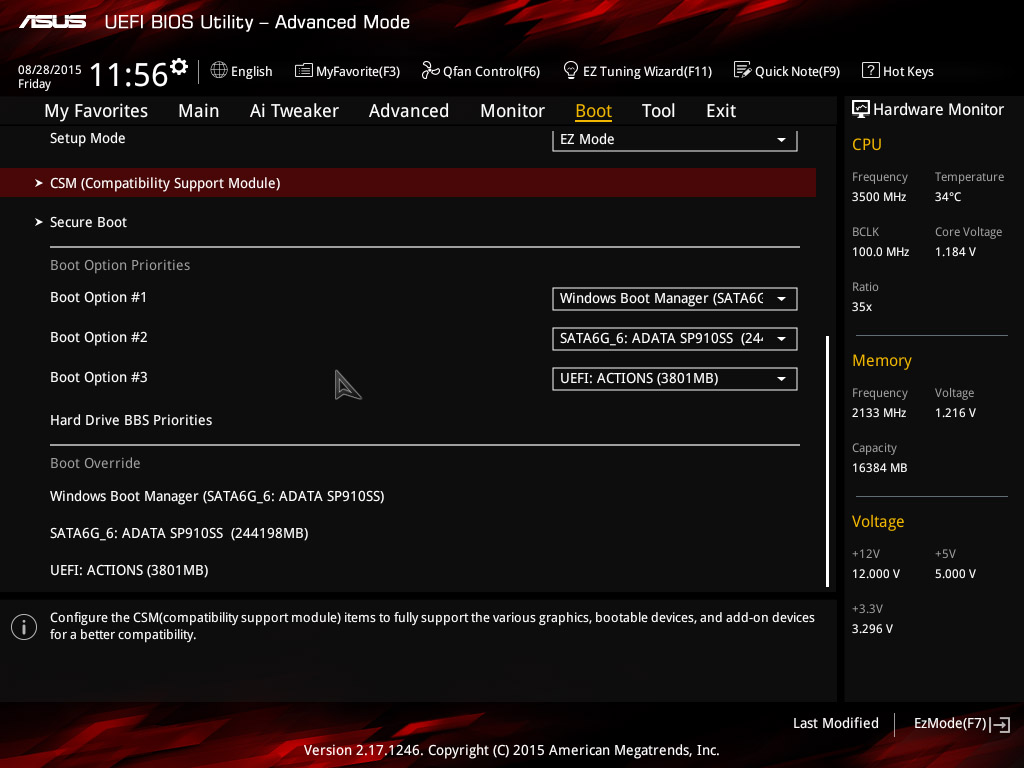Viewport: 1024px width, 768px height.
Task: Click the CPU frequency value 3500 MHz
Action: click(878, 197)
